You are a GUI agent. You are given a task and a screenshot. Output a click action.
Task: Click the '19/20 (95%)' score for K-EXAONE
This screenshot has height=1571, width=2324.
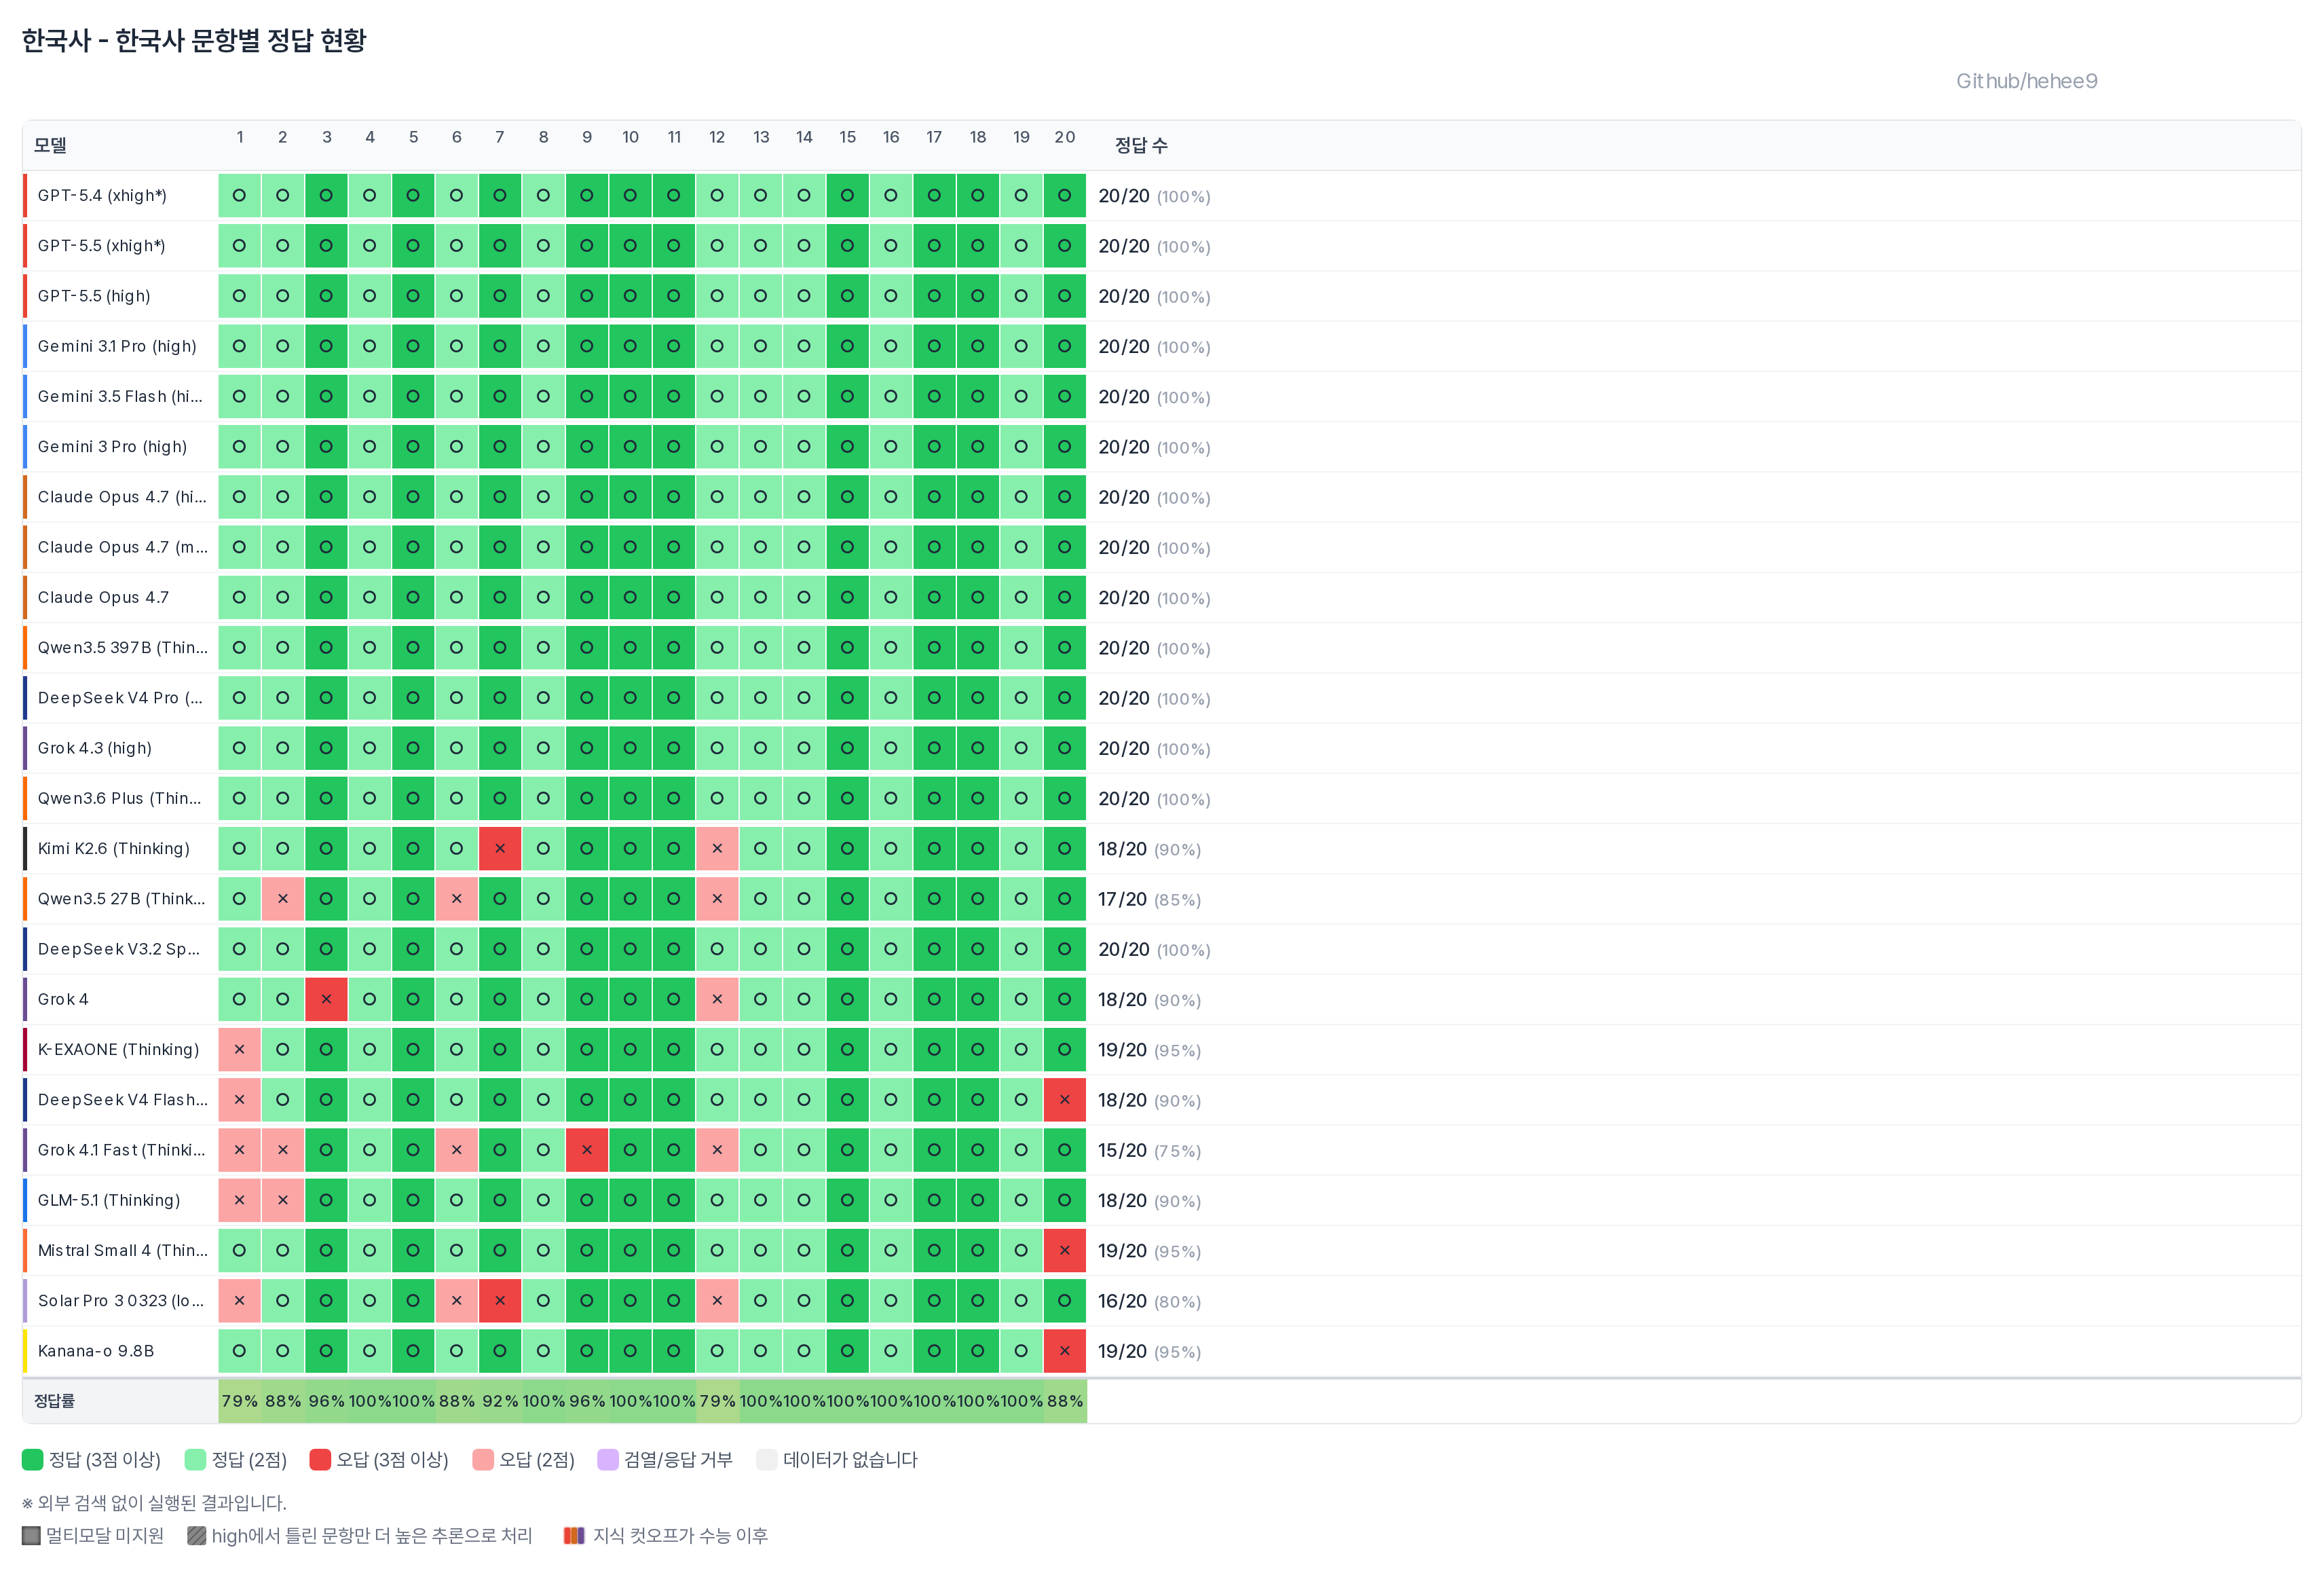pos(1149,1050)
